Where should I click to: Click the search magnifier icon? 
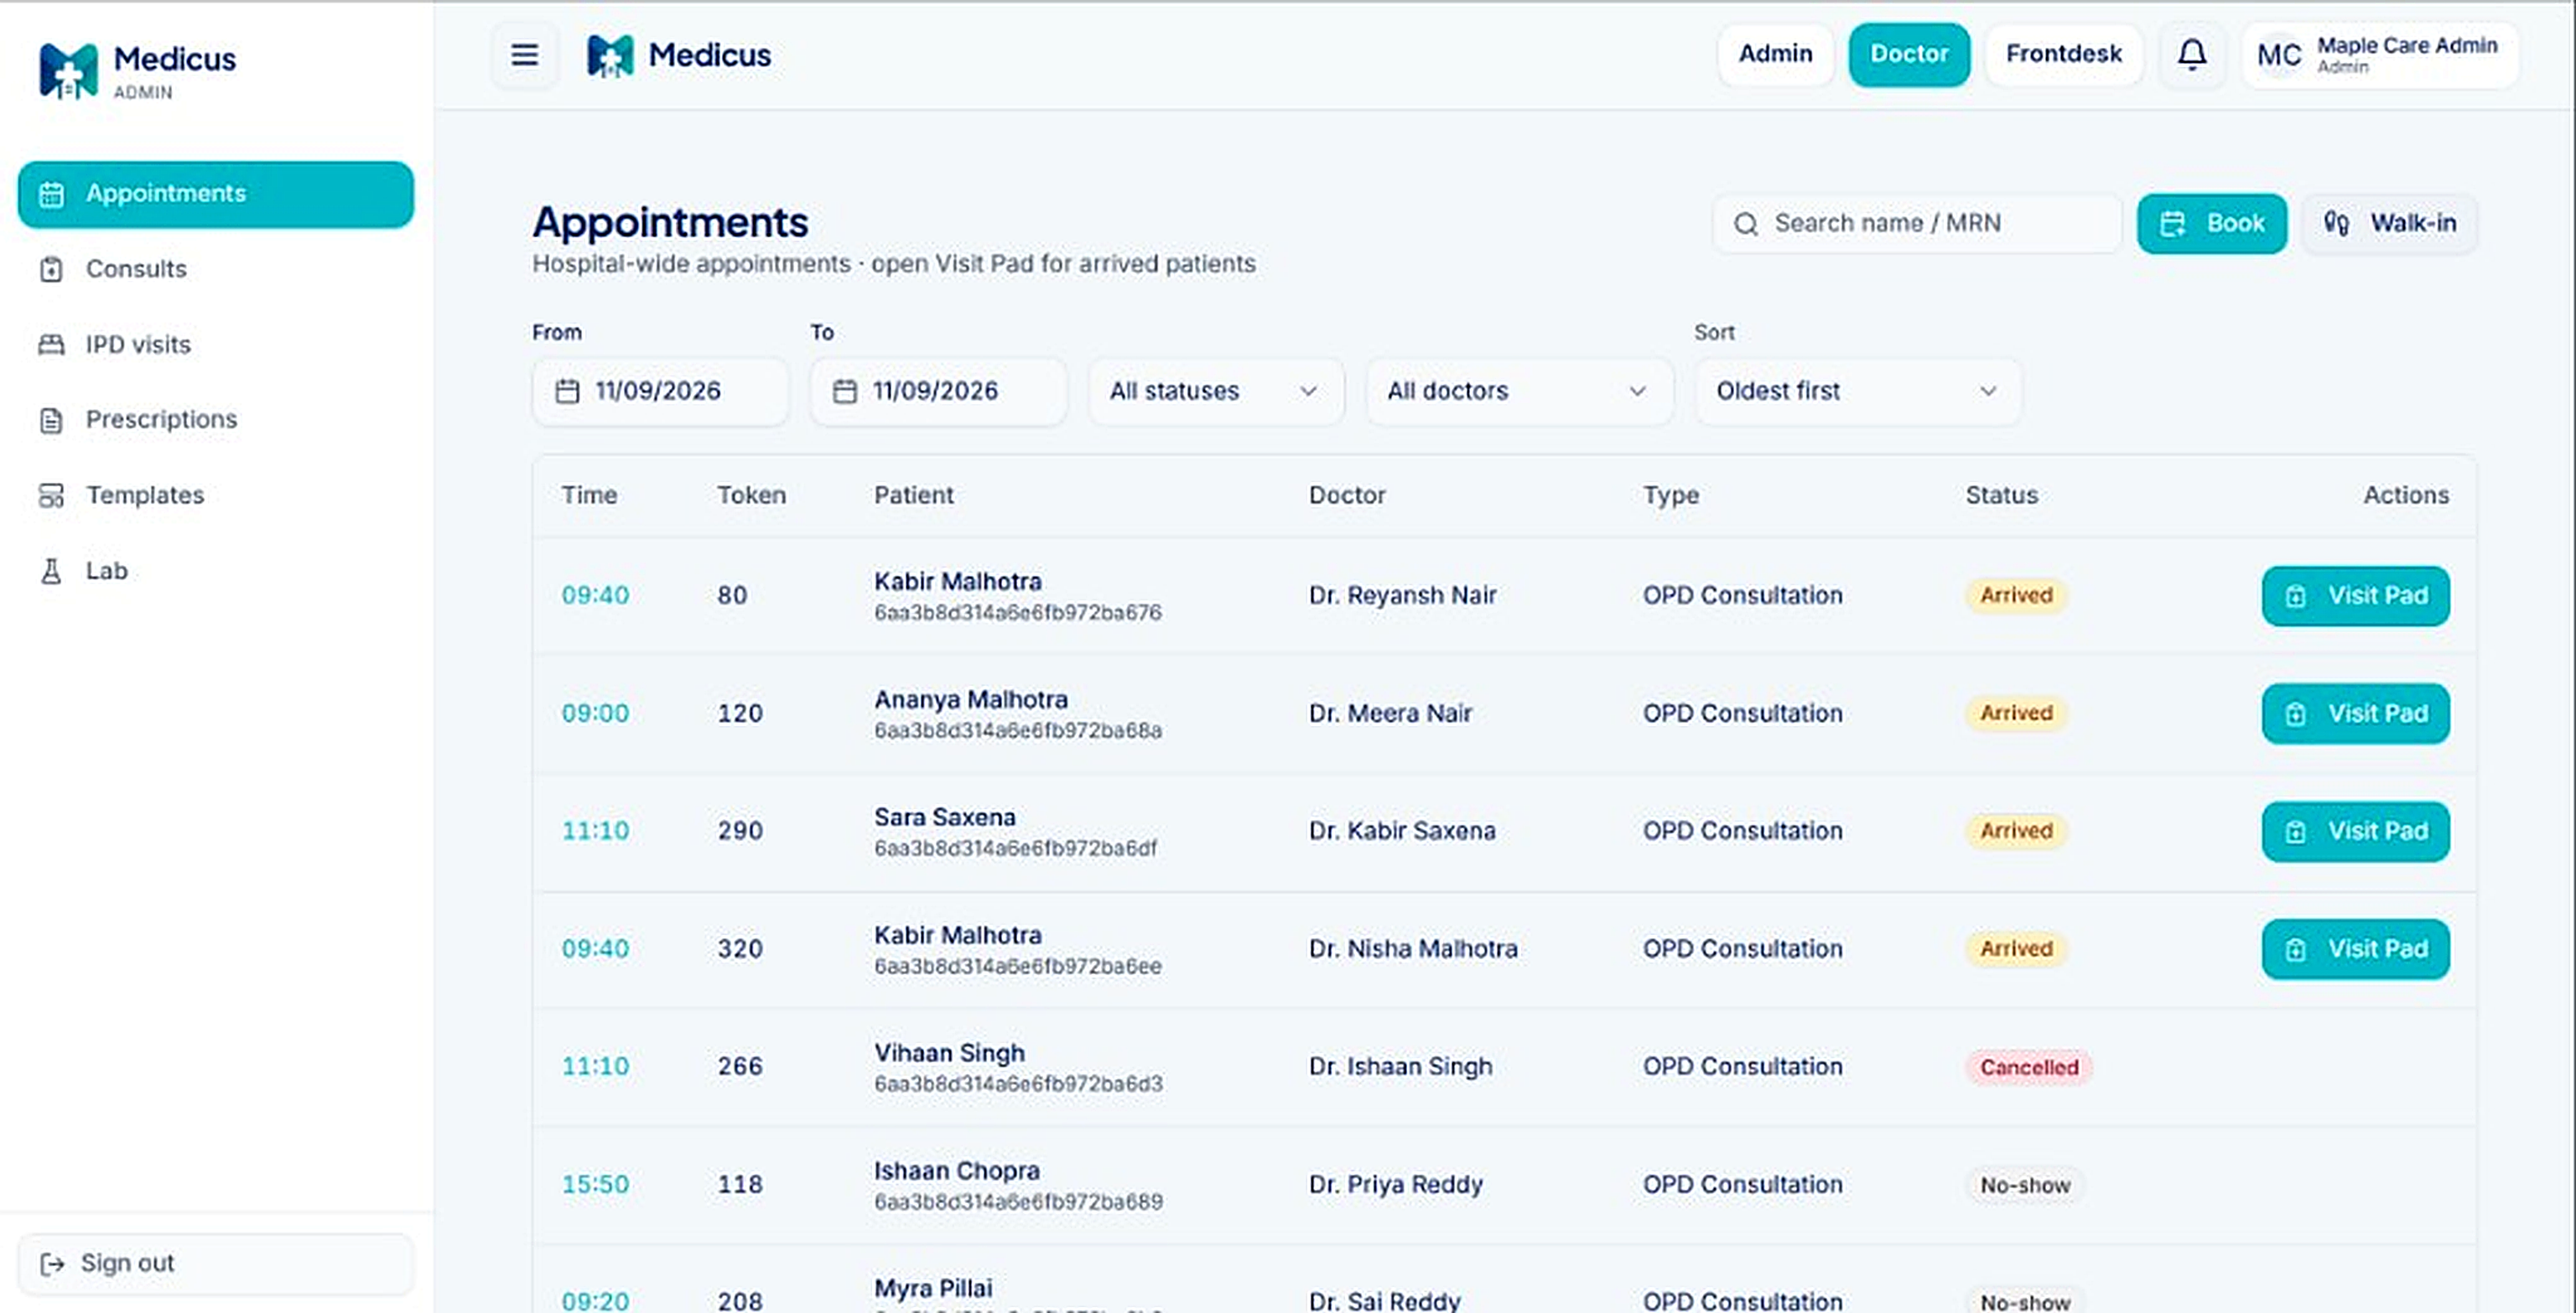tap(1746, 224)
